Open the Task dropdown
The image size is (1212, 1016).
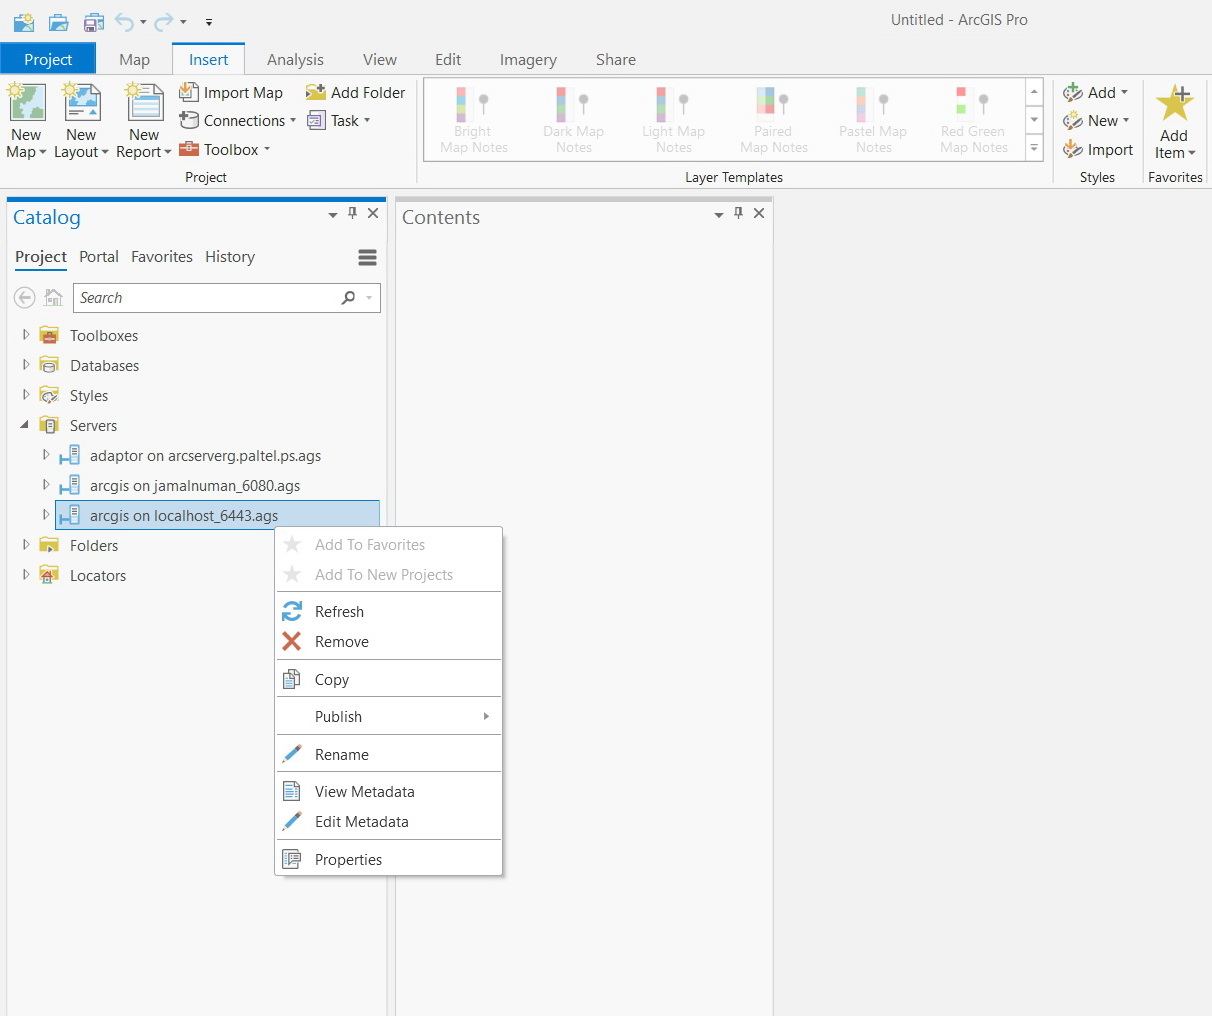(x=339, y=120)
